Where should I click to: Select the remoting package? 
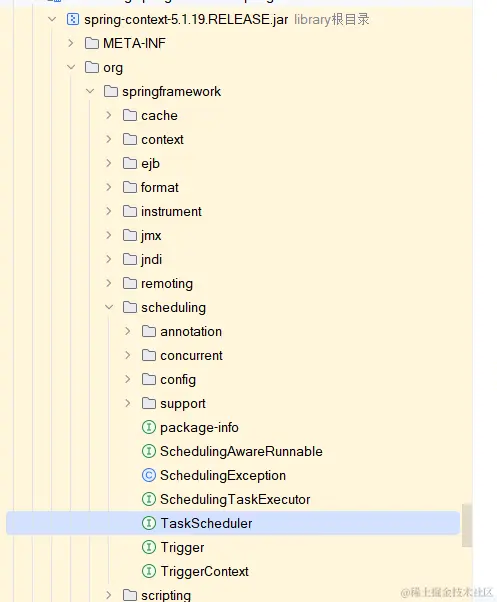pyautogui.click(x=167, y=283)
